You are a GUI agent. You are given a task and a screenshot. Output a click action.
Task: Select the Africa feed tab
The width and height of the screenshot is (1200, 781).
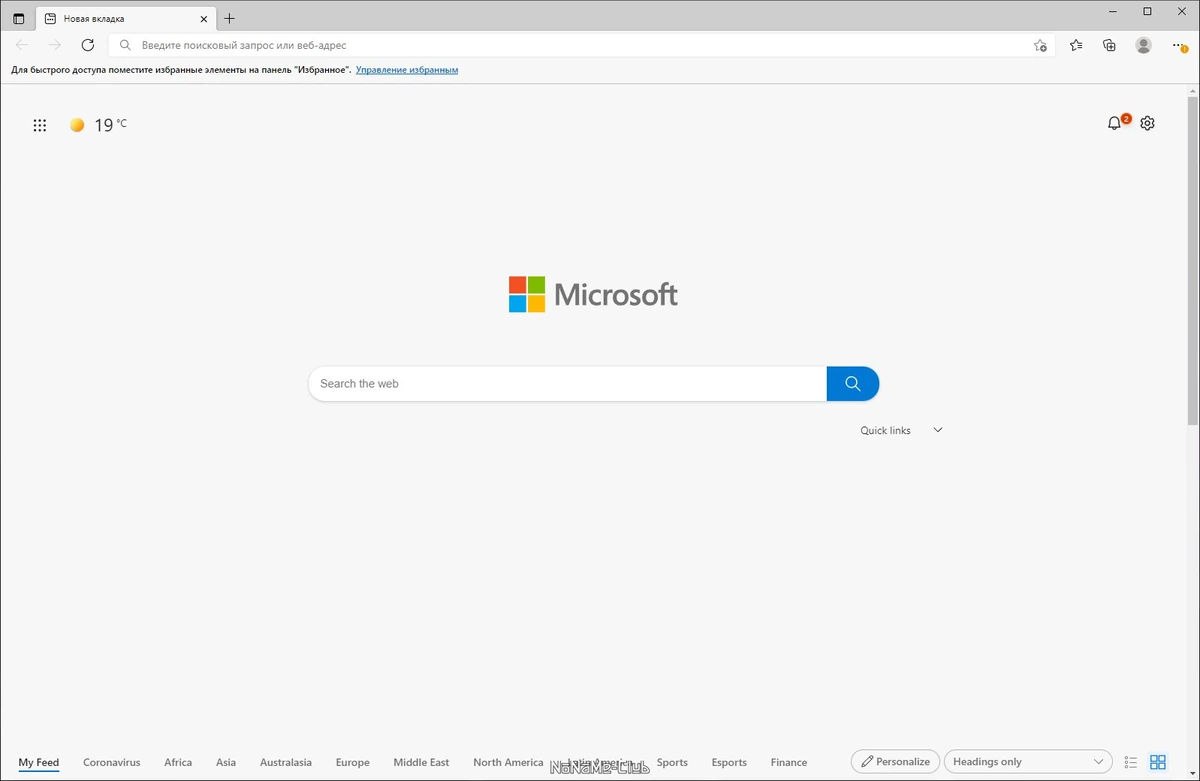pos(178,762)
